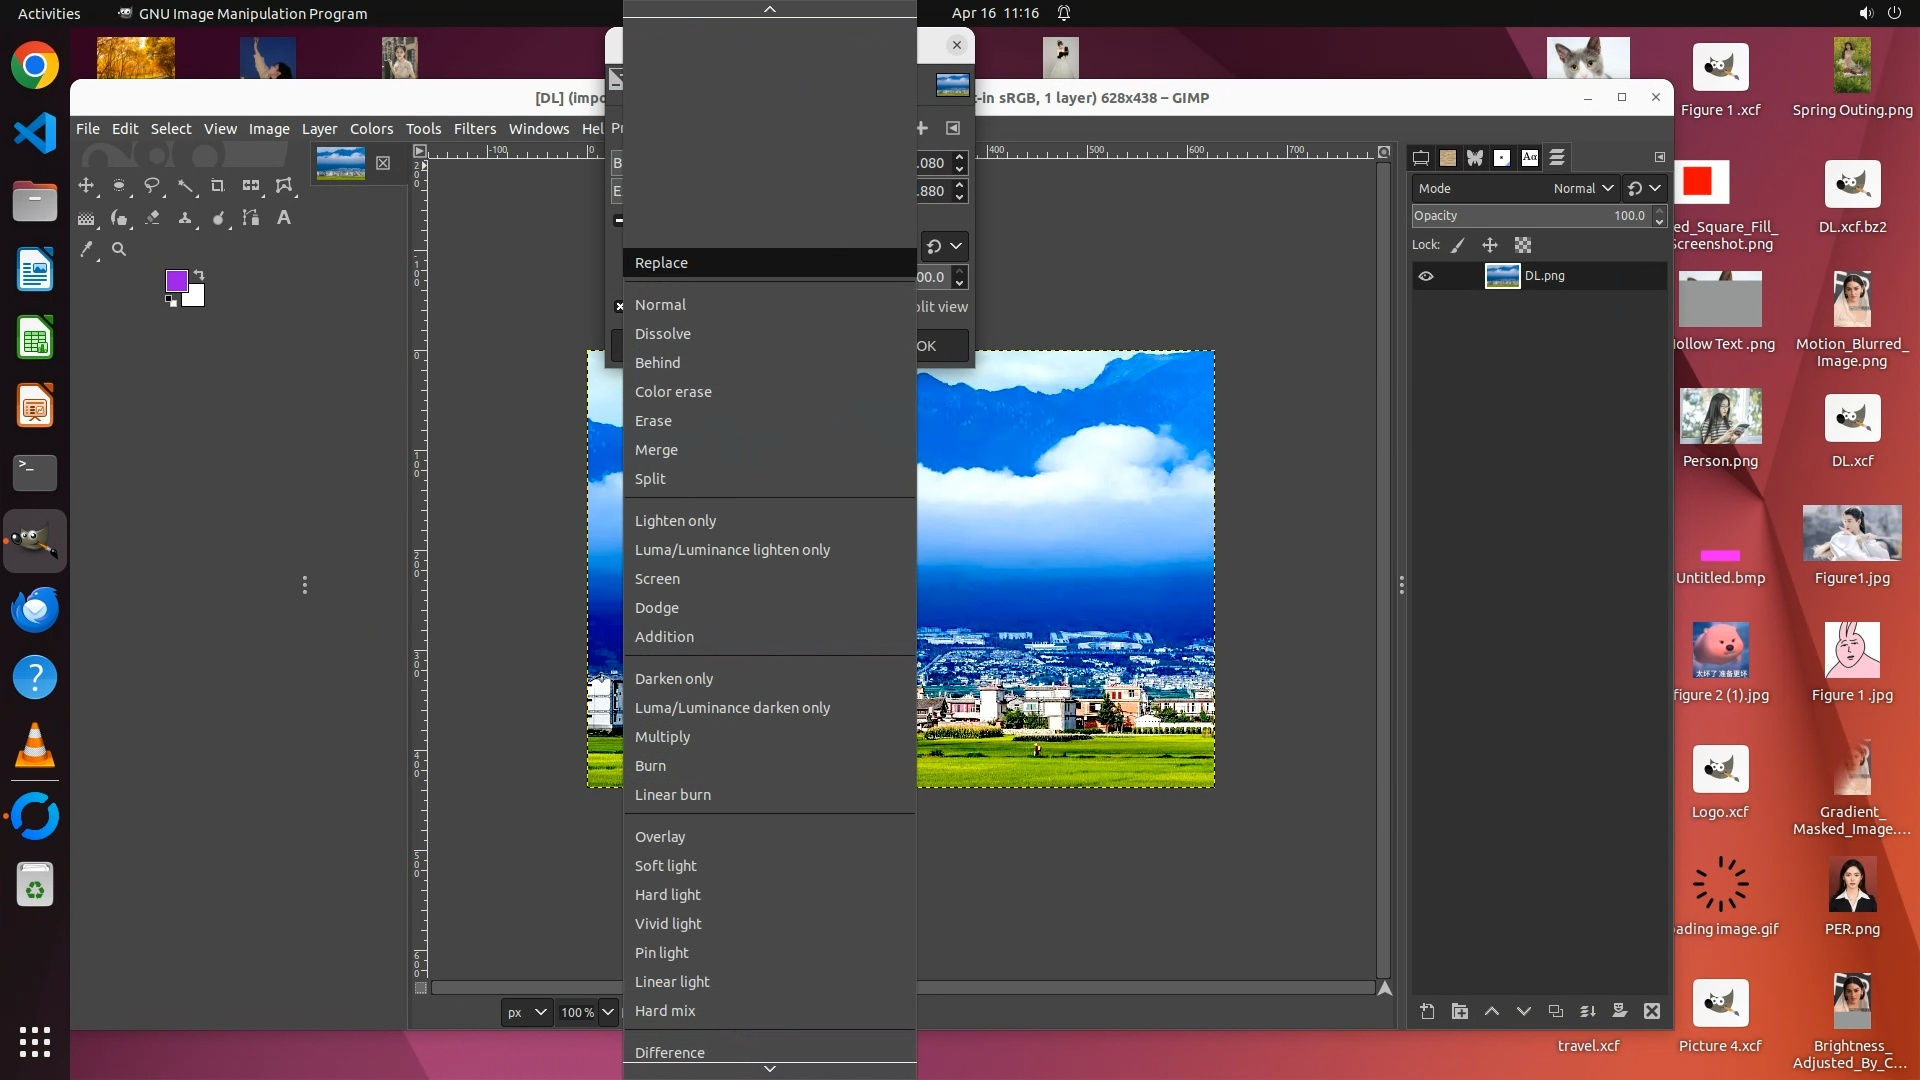The width and height of the screenshot is (1920, 1080).
Task: Choose Soft light blend mode
Action: point(665,866)
